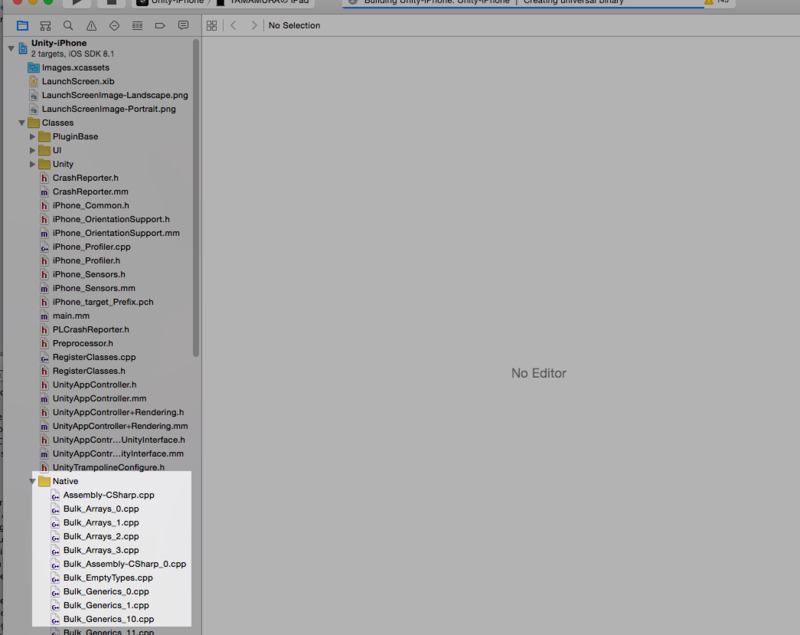Viewport: 800px width, 635px height.
Task: Open iPhone_target_Prefix.pch
Action: tap(102, 302)
